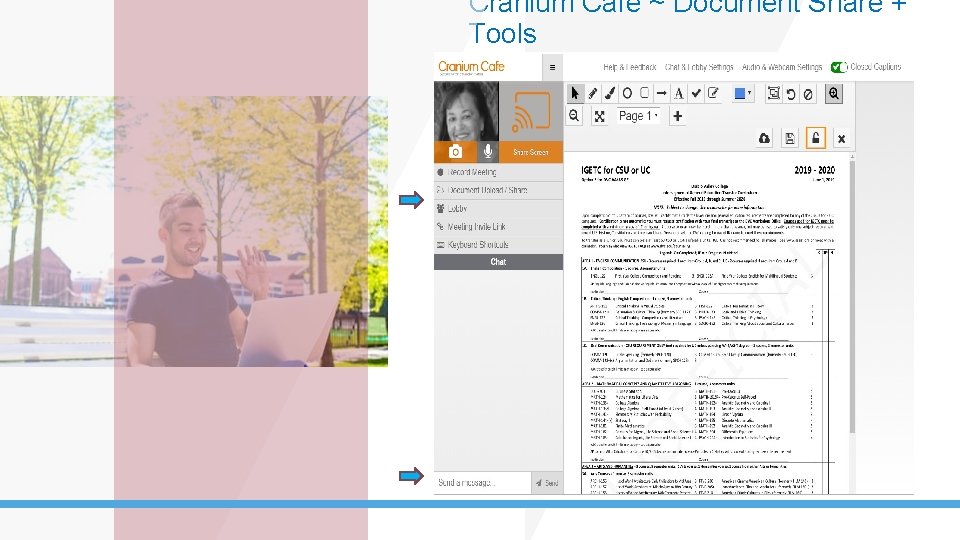This screenshot has height=540, width=960.
Task: Click the host webcam thumbnail photo
Action: tap(467, 111)
